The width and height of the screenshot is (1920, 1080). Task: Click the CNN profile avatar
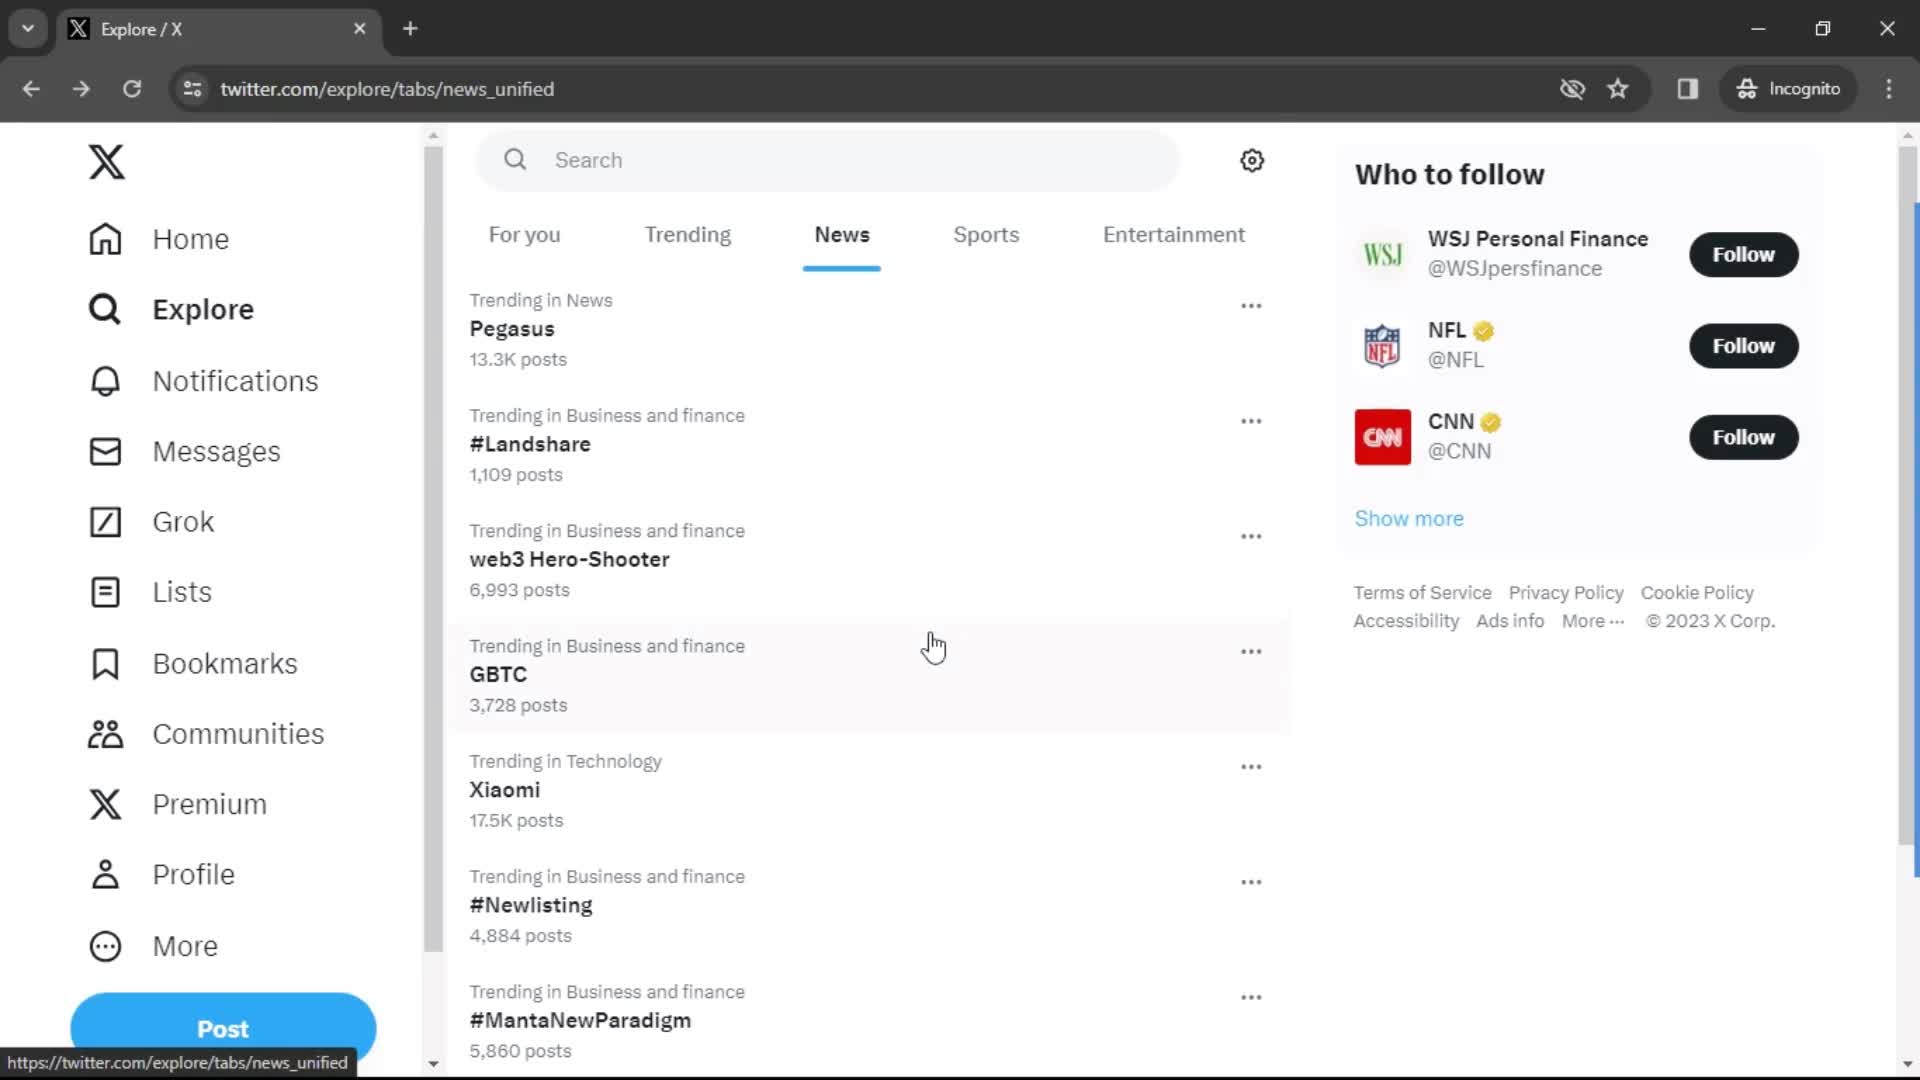pos(1383,437)
